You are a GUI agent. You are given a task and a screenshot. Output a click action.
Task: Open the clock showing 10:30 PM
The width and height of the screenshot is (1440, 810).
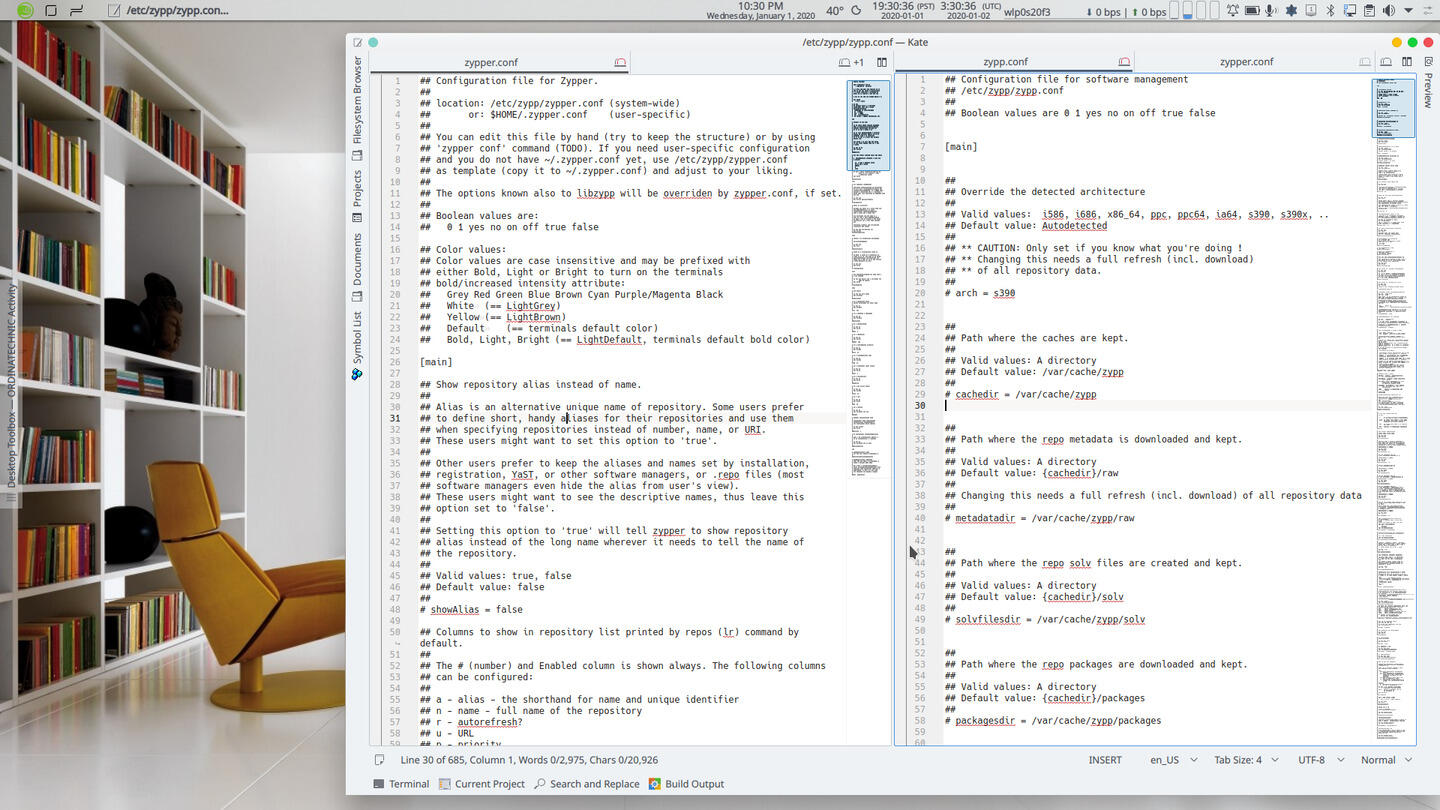761,10
